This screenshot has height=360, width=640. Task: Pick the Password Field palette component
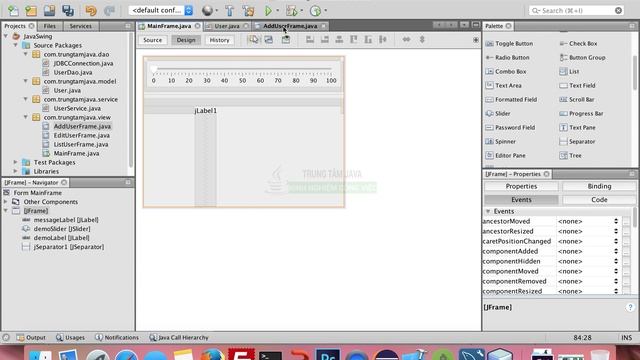coord(510,127)
